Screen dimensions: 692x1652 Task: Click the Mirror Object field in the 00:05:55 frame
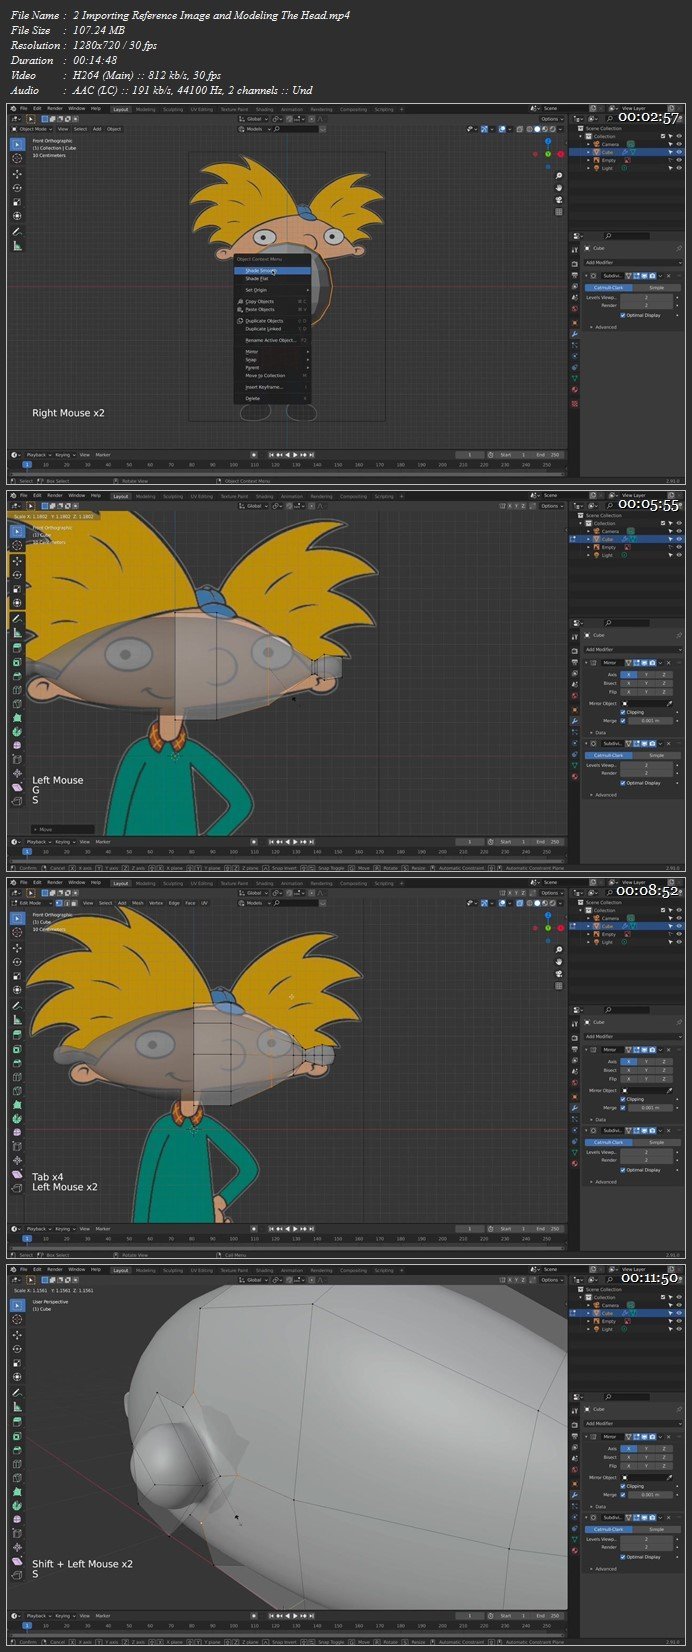click(648, 703)
